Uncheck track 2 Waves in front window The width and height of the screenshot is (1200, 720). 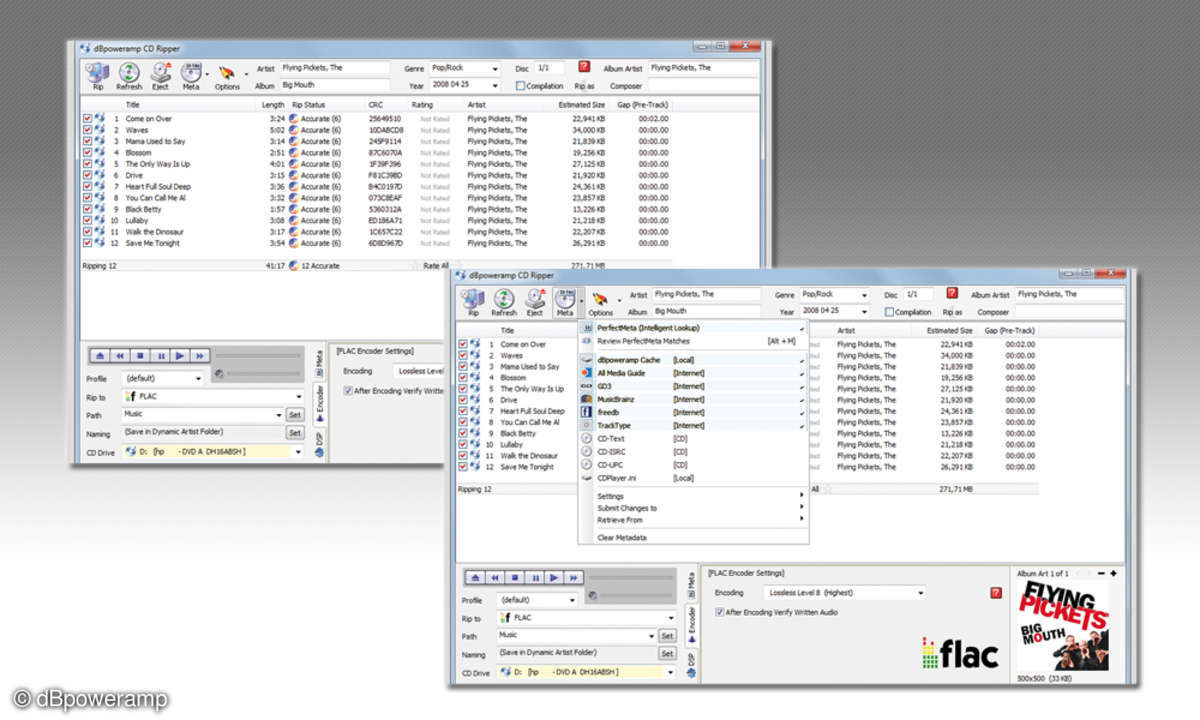tap(463, 355)
